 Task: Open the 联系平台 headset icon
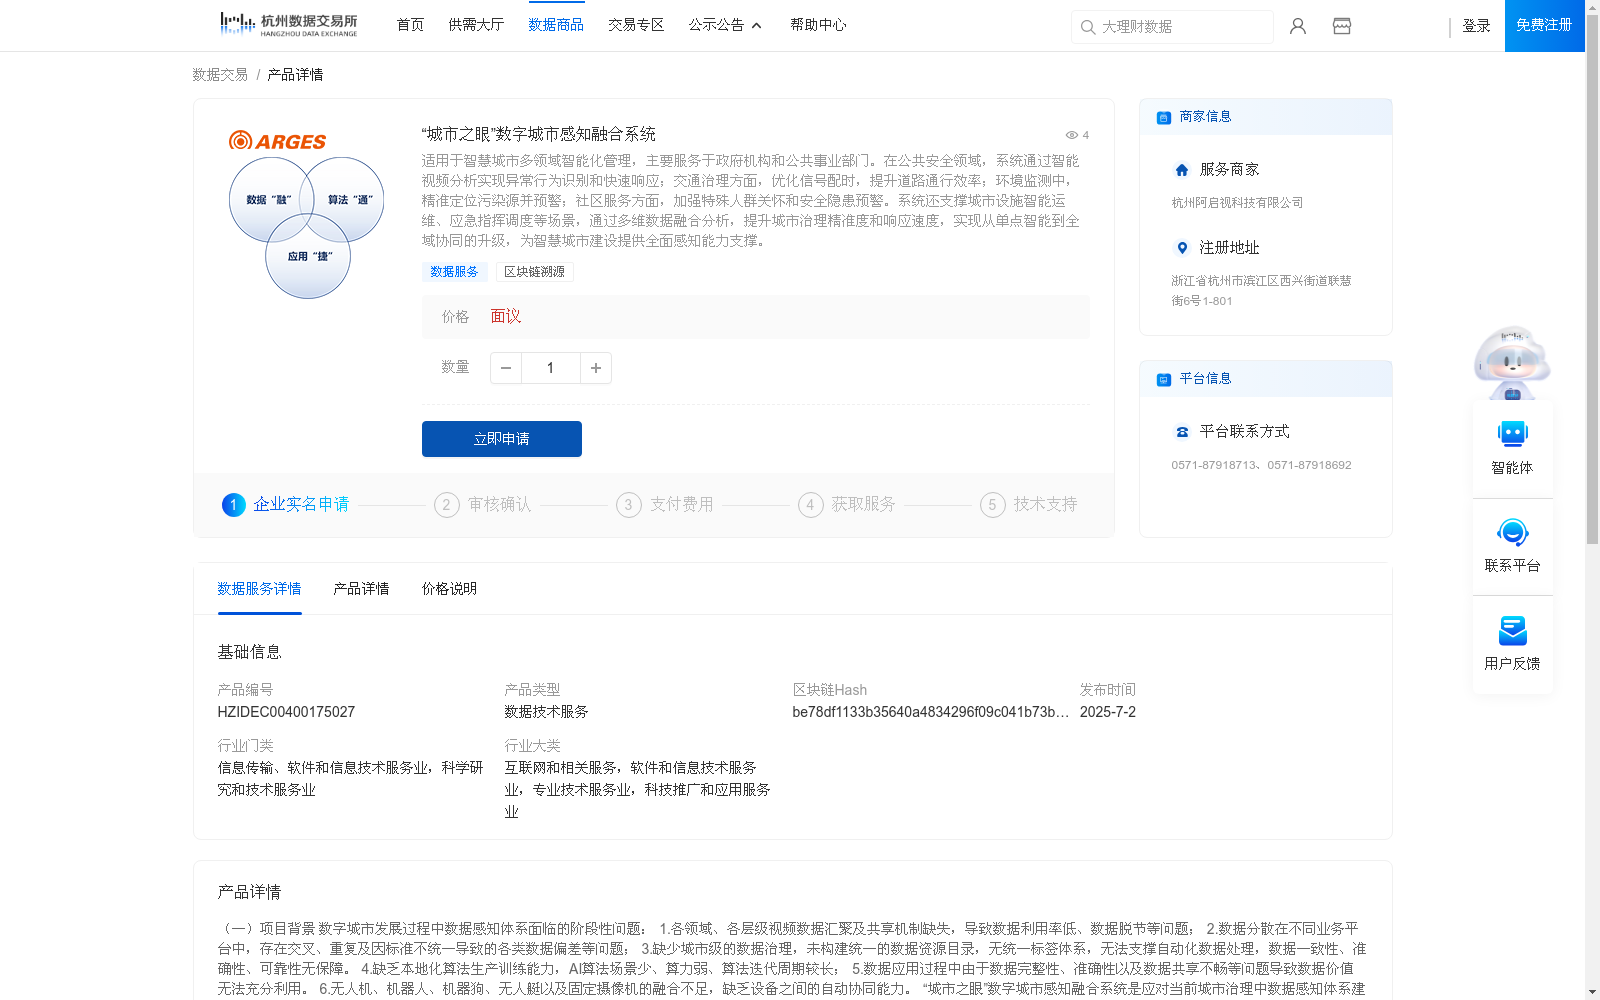[x=1512, y=532]
